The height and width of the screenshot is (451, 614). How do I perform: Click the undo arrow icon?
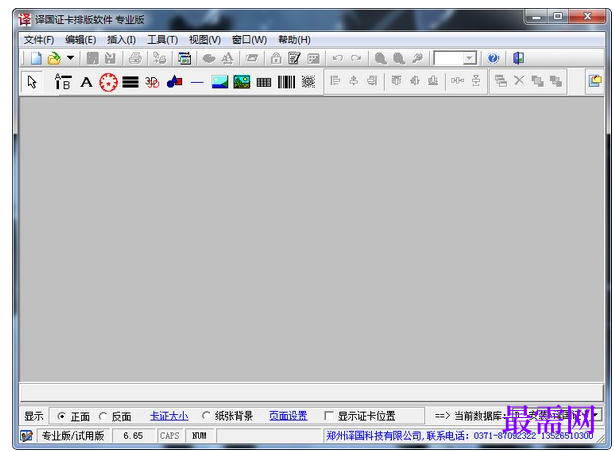[x=338, y=59]
